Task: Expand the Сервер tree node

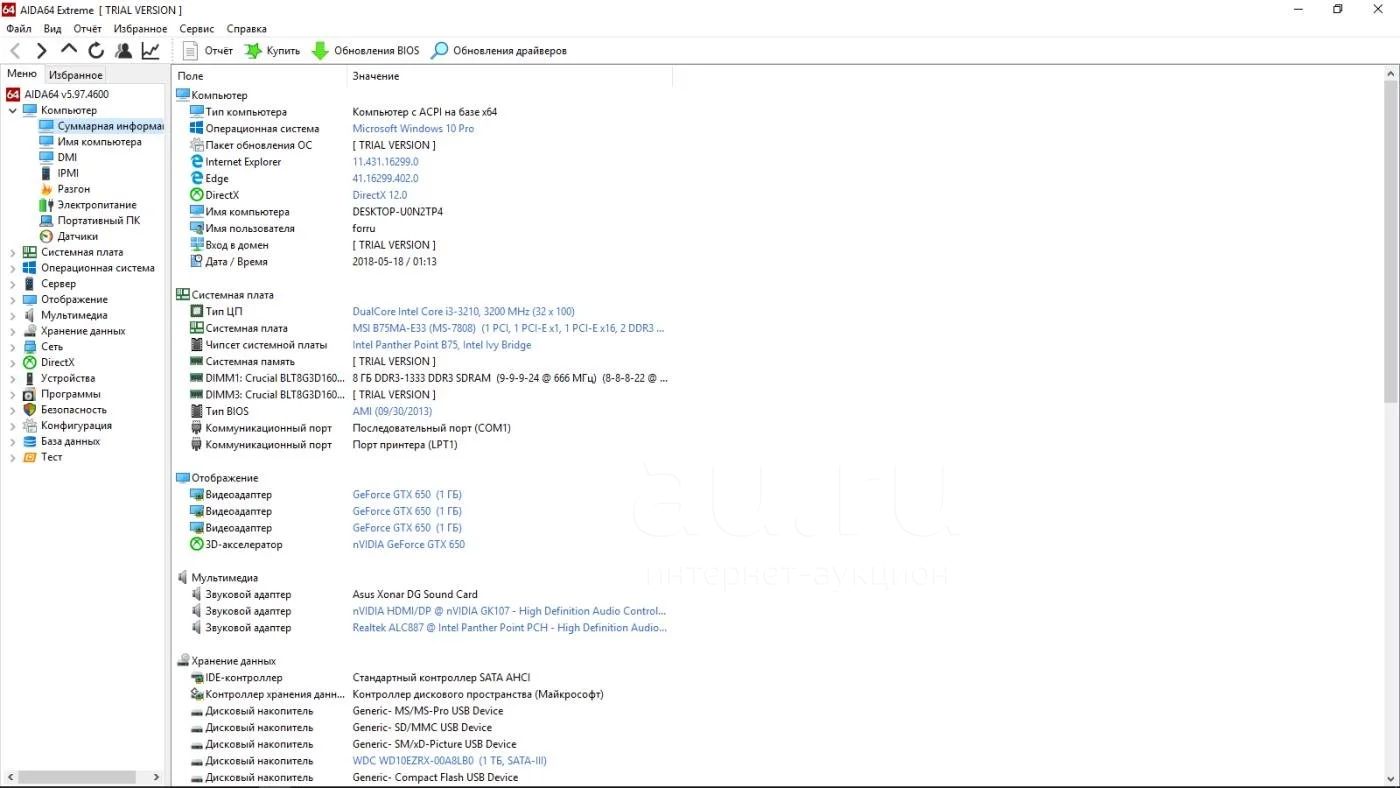Action: (13, 284)
